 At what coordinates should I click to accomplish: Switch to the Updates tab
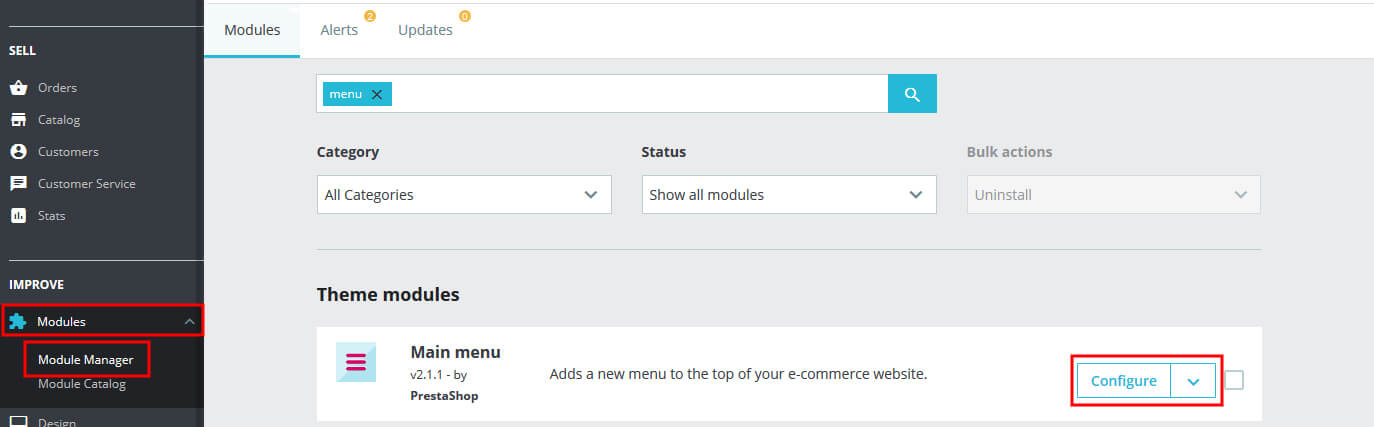[x=425, y=30]
